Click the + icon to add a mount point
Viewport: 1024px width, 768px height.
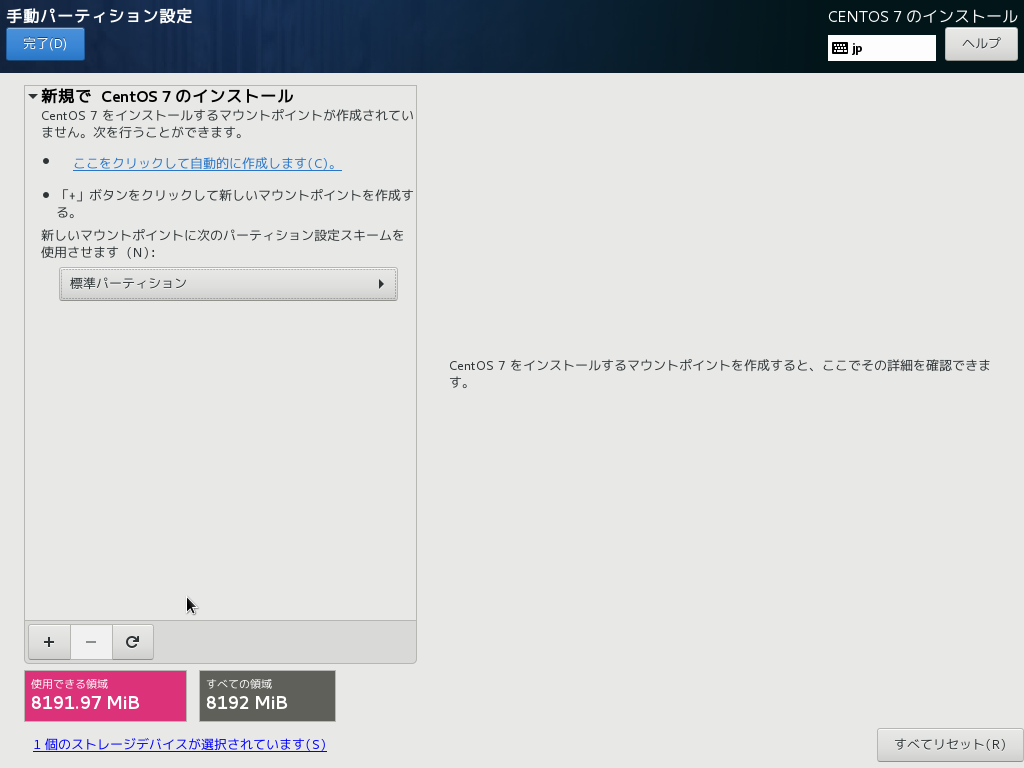pos(49,642)
